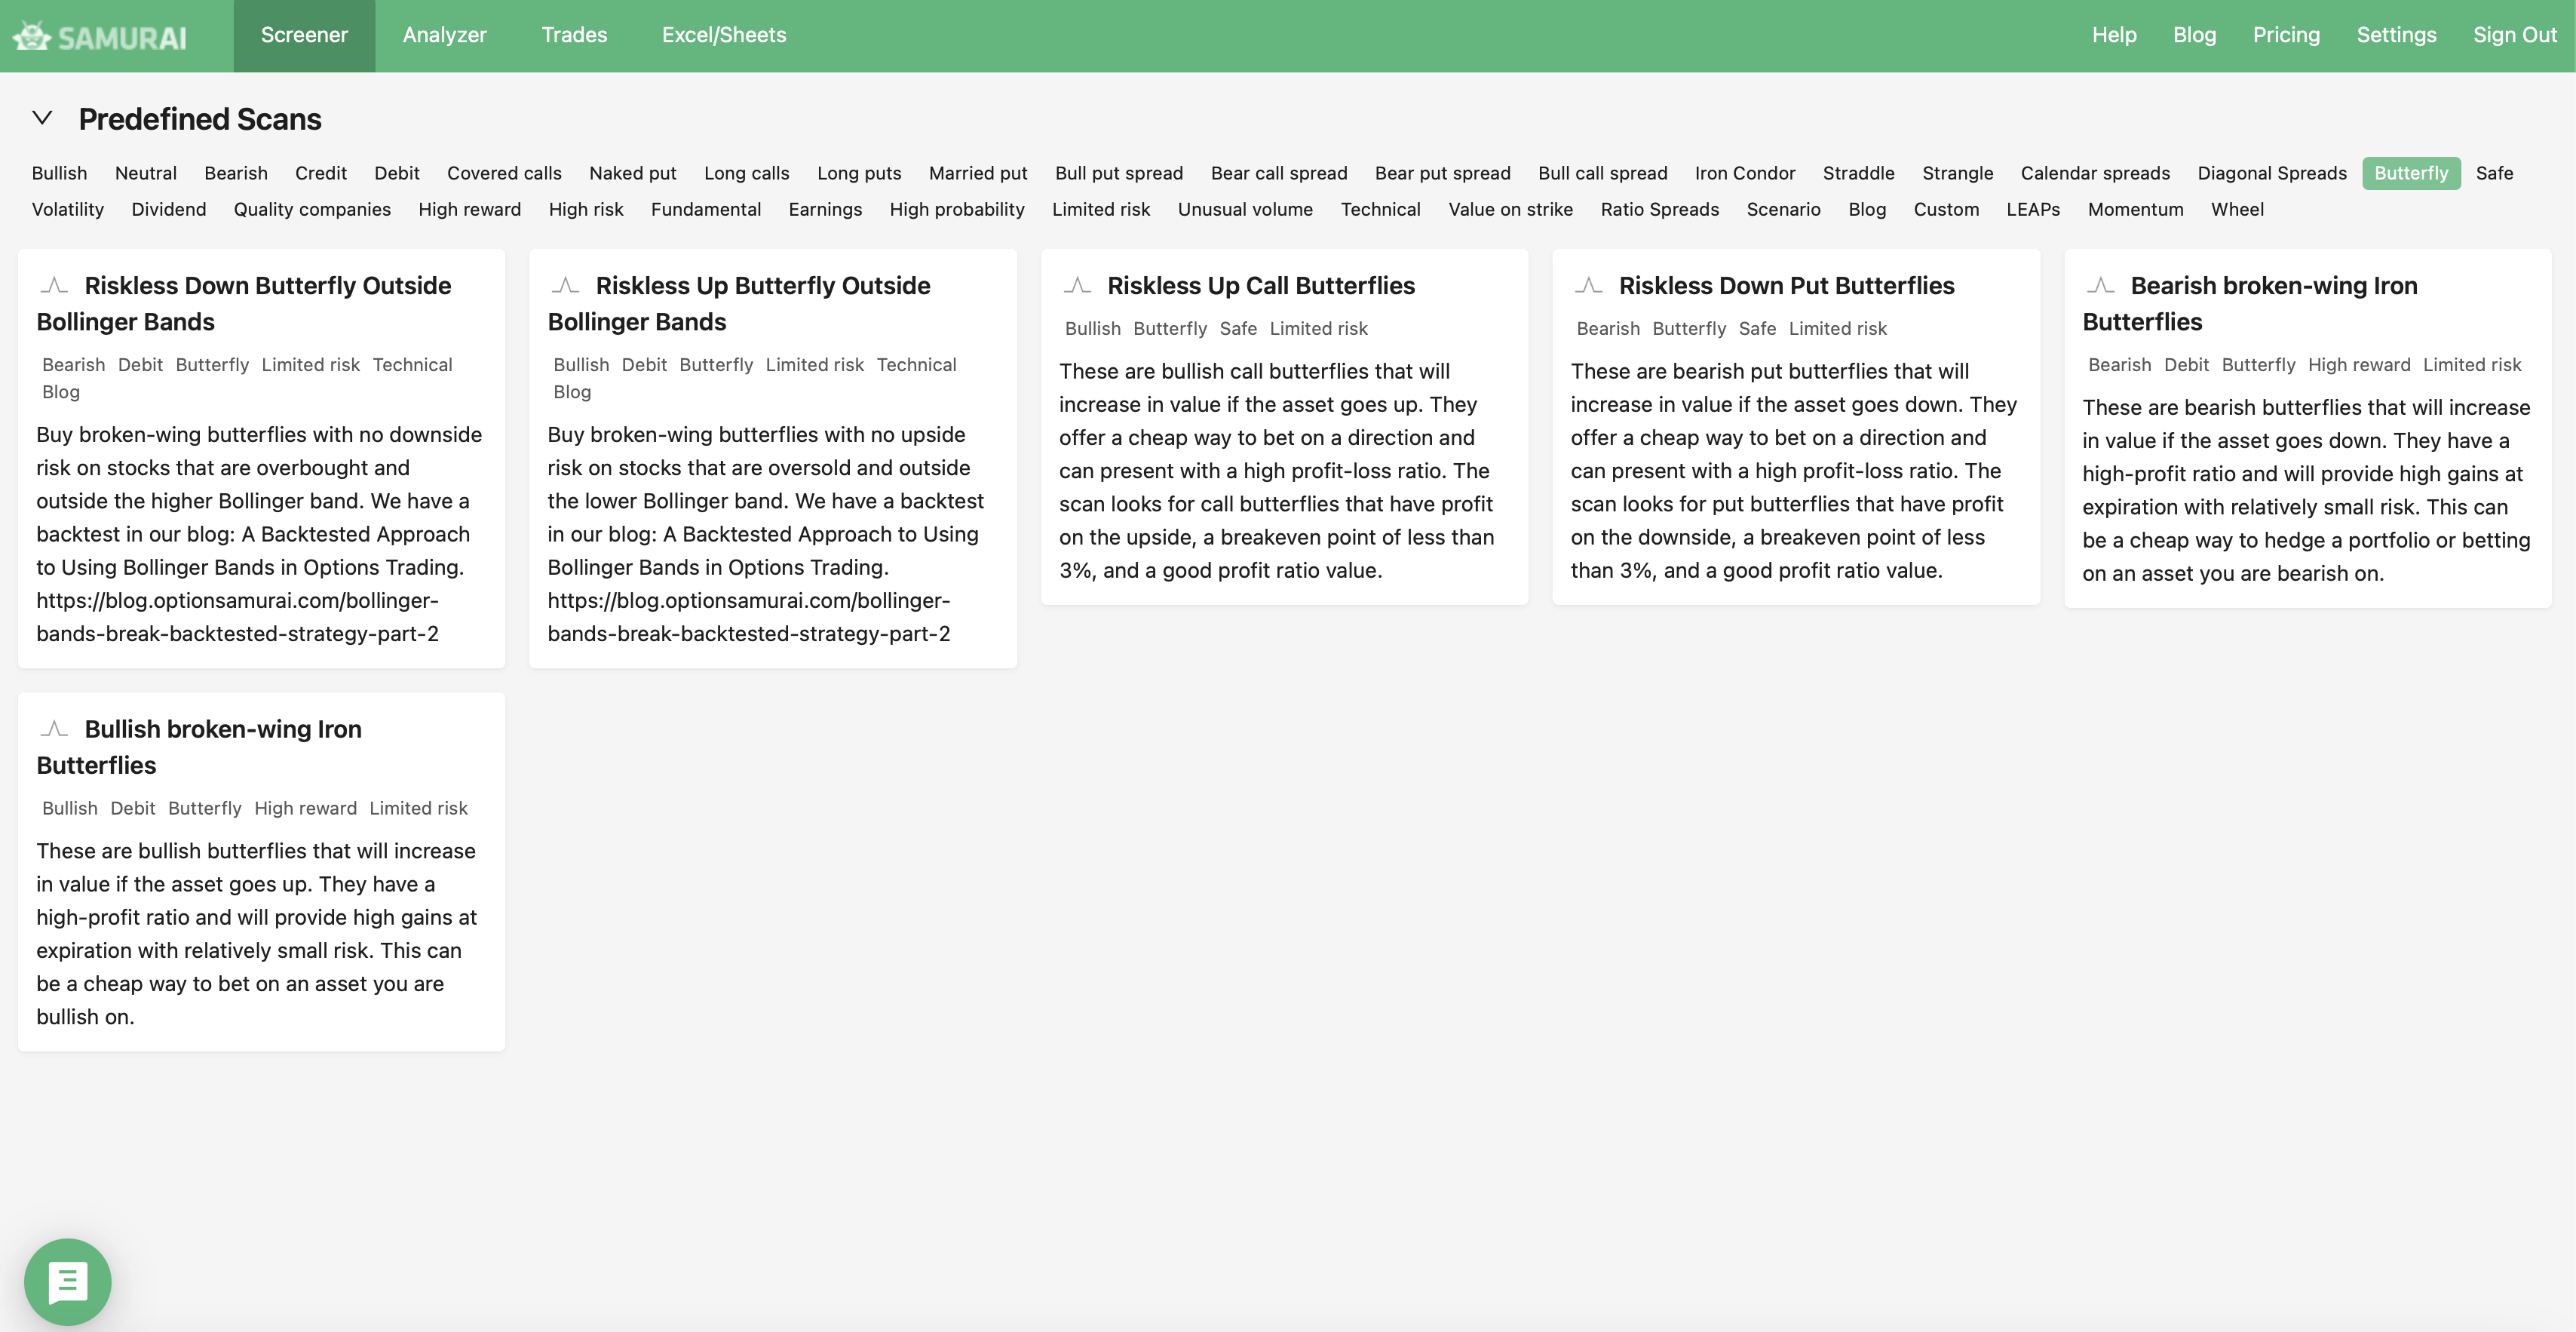This screenshot has width=2576, height=1332.
Task: Collapse the Predefined Scans section
Action: [x=42, y=118]
